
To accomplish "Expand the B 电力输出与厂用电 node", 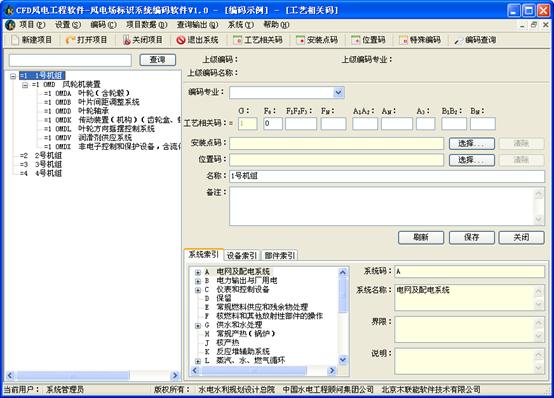I will [198, 281].
